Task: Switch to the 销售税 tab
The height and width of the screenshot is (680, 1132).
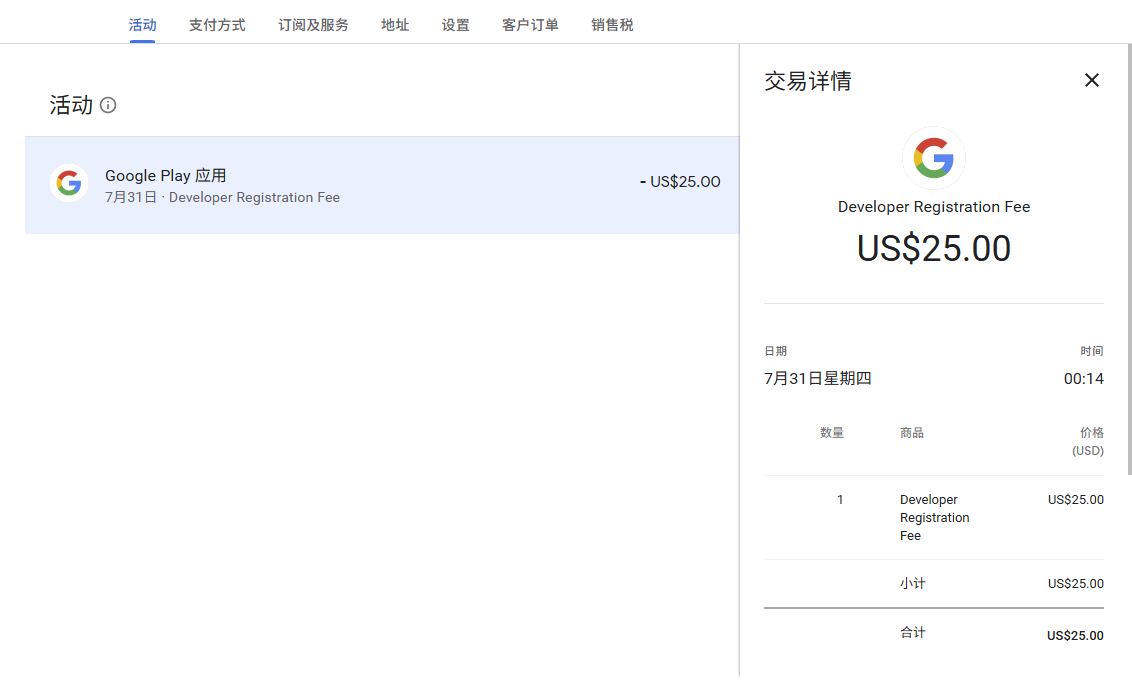Action: [612, 24]
